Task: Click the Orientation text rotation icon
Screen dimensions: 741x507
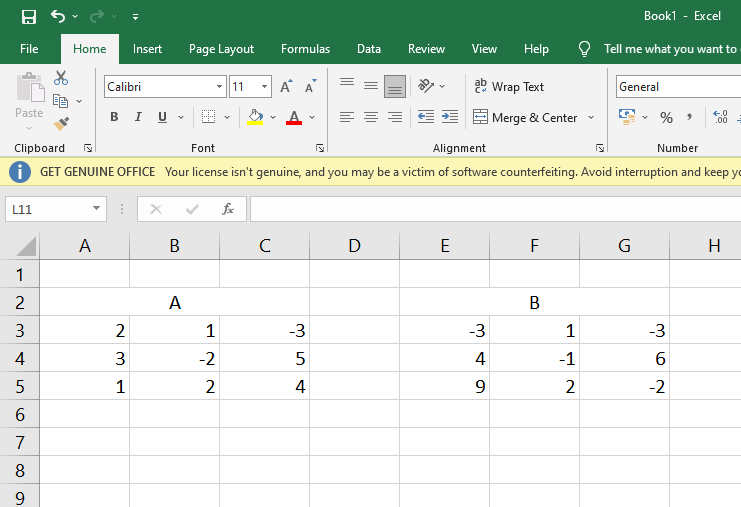Action: (x=426, y=86)
